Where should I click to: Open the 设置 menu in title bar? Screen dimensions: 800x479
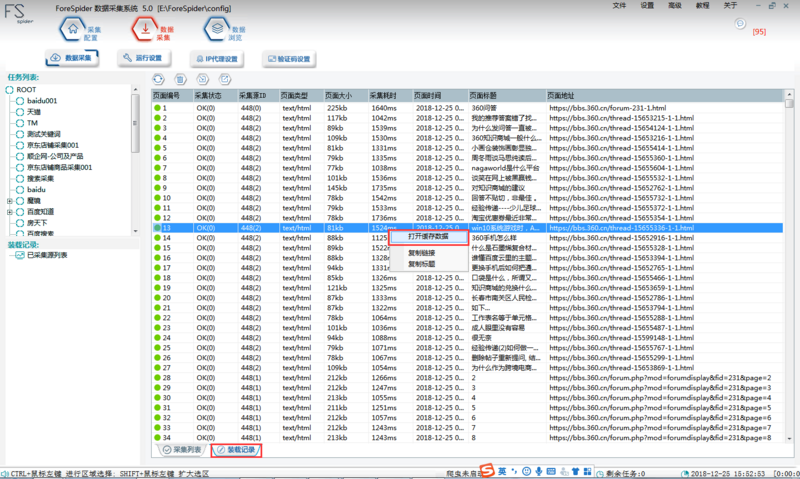647,6
